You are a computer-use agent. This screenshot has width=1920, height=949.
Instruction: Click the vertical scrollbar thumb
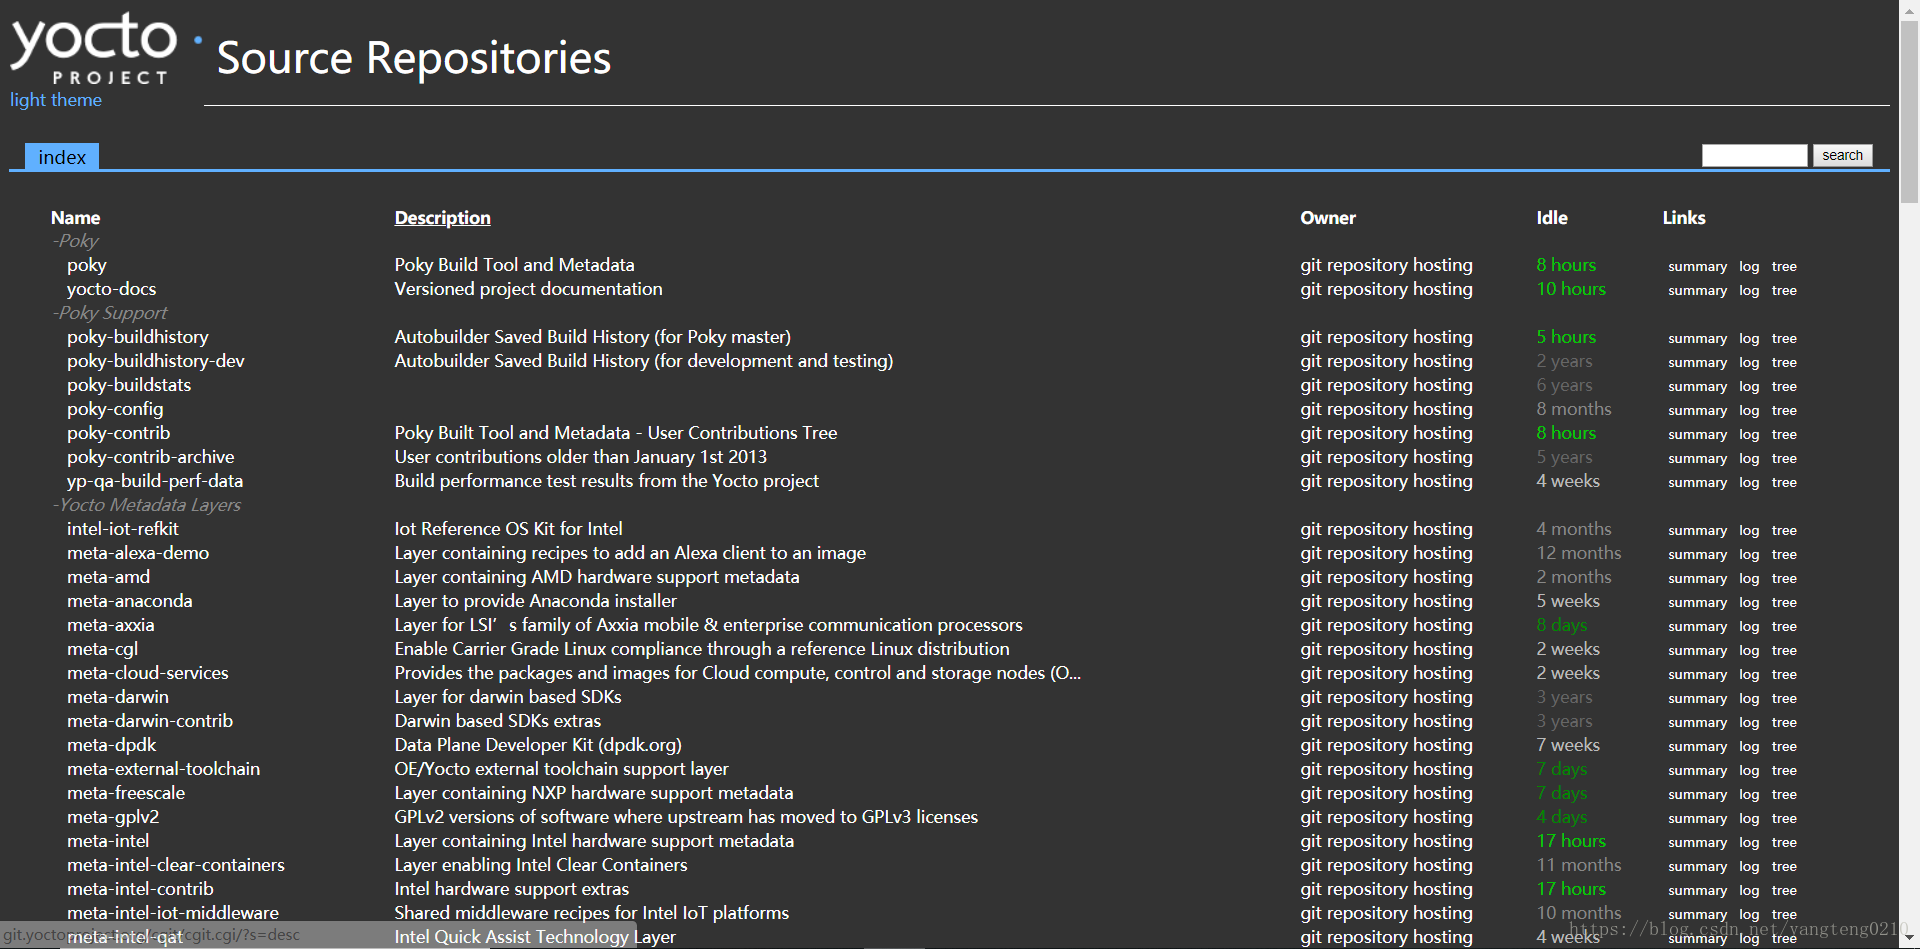1909,110
